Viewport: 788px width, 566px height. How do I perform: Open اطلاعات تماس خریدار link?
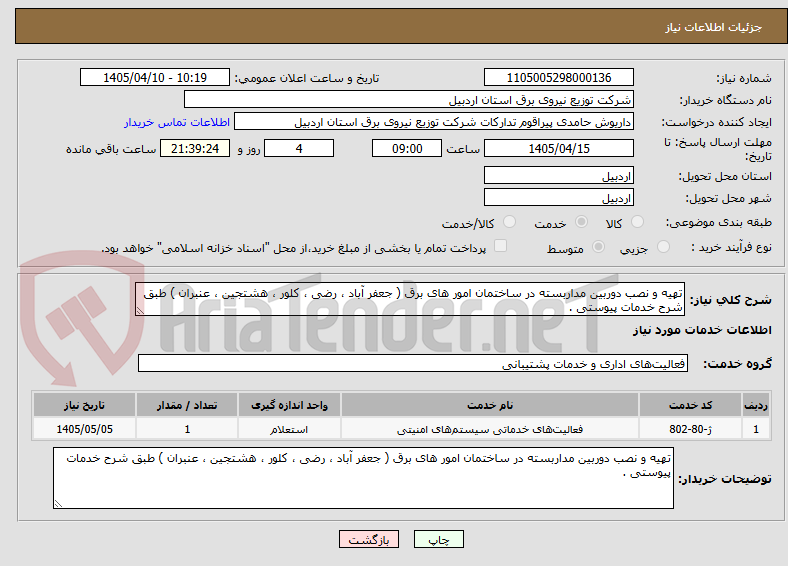(177, 122)
